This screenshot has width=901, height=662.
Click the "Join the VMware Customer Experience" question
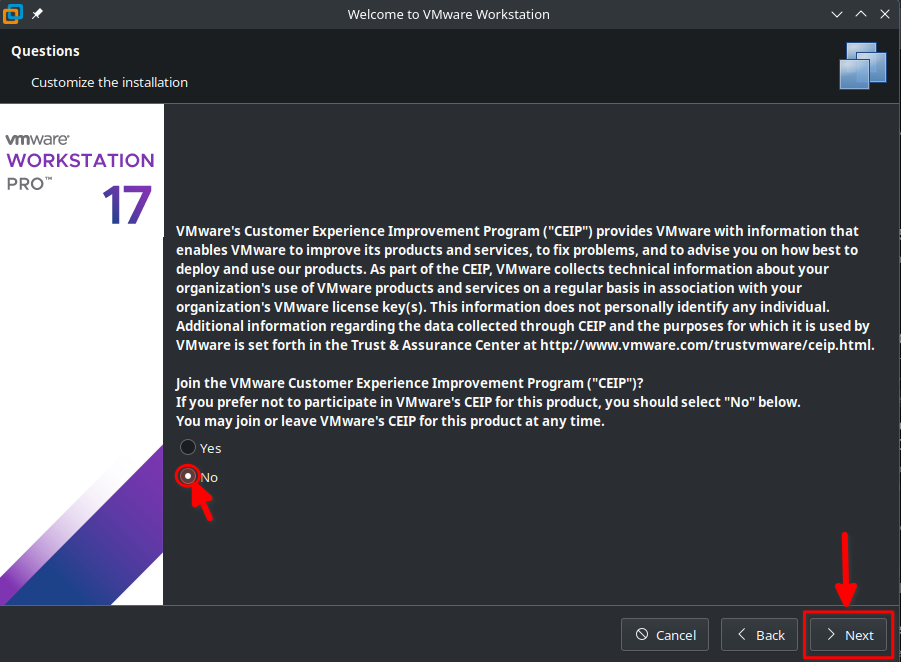pyautogui.click(x=409, y=383)
